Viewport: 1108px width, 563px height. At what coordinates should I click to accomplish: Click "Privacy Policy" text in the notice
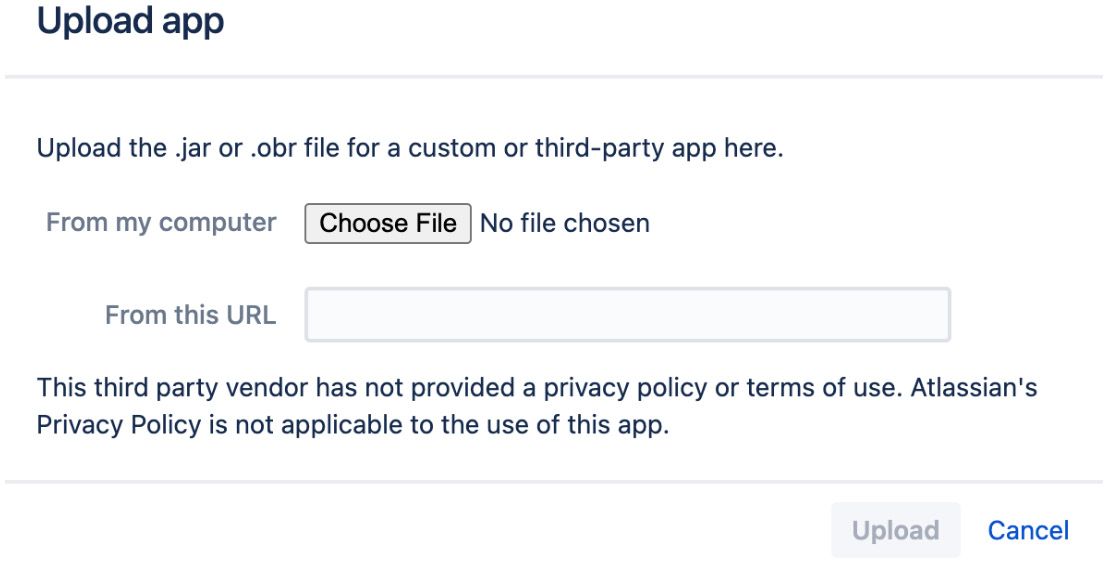119,425
